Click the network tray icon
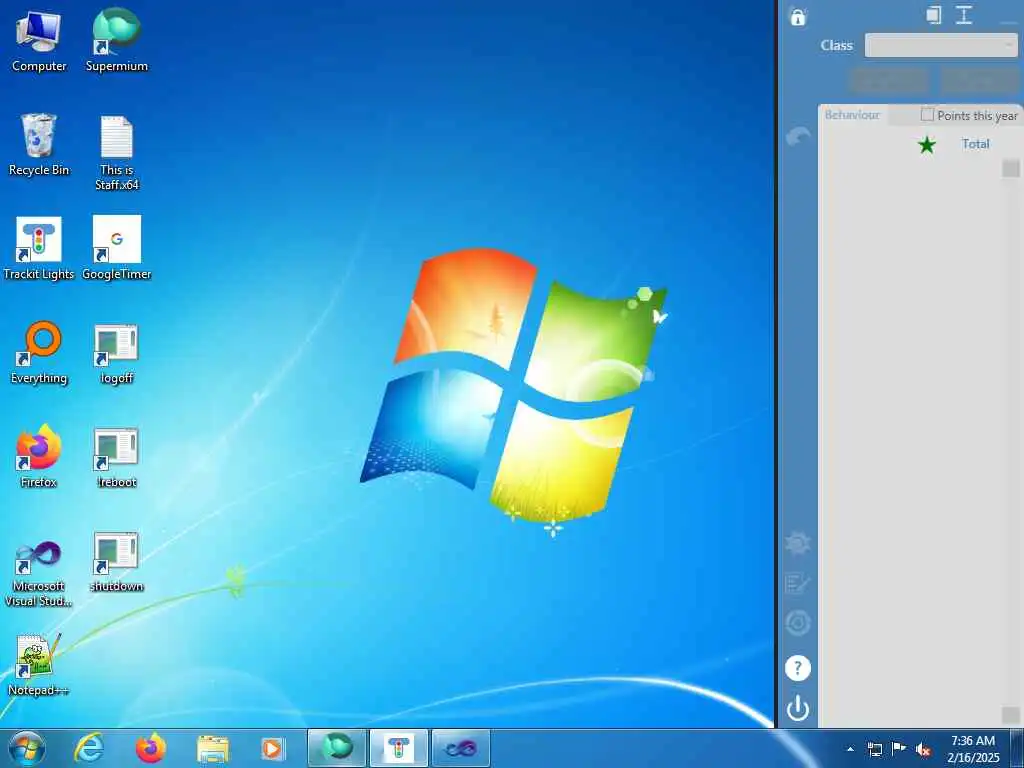 click(874, 749)
